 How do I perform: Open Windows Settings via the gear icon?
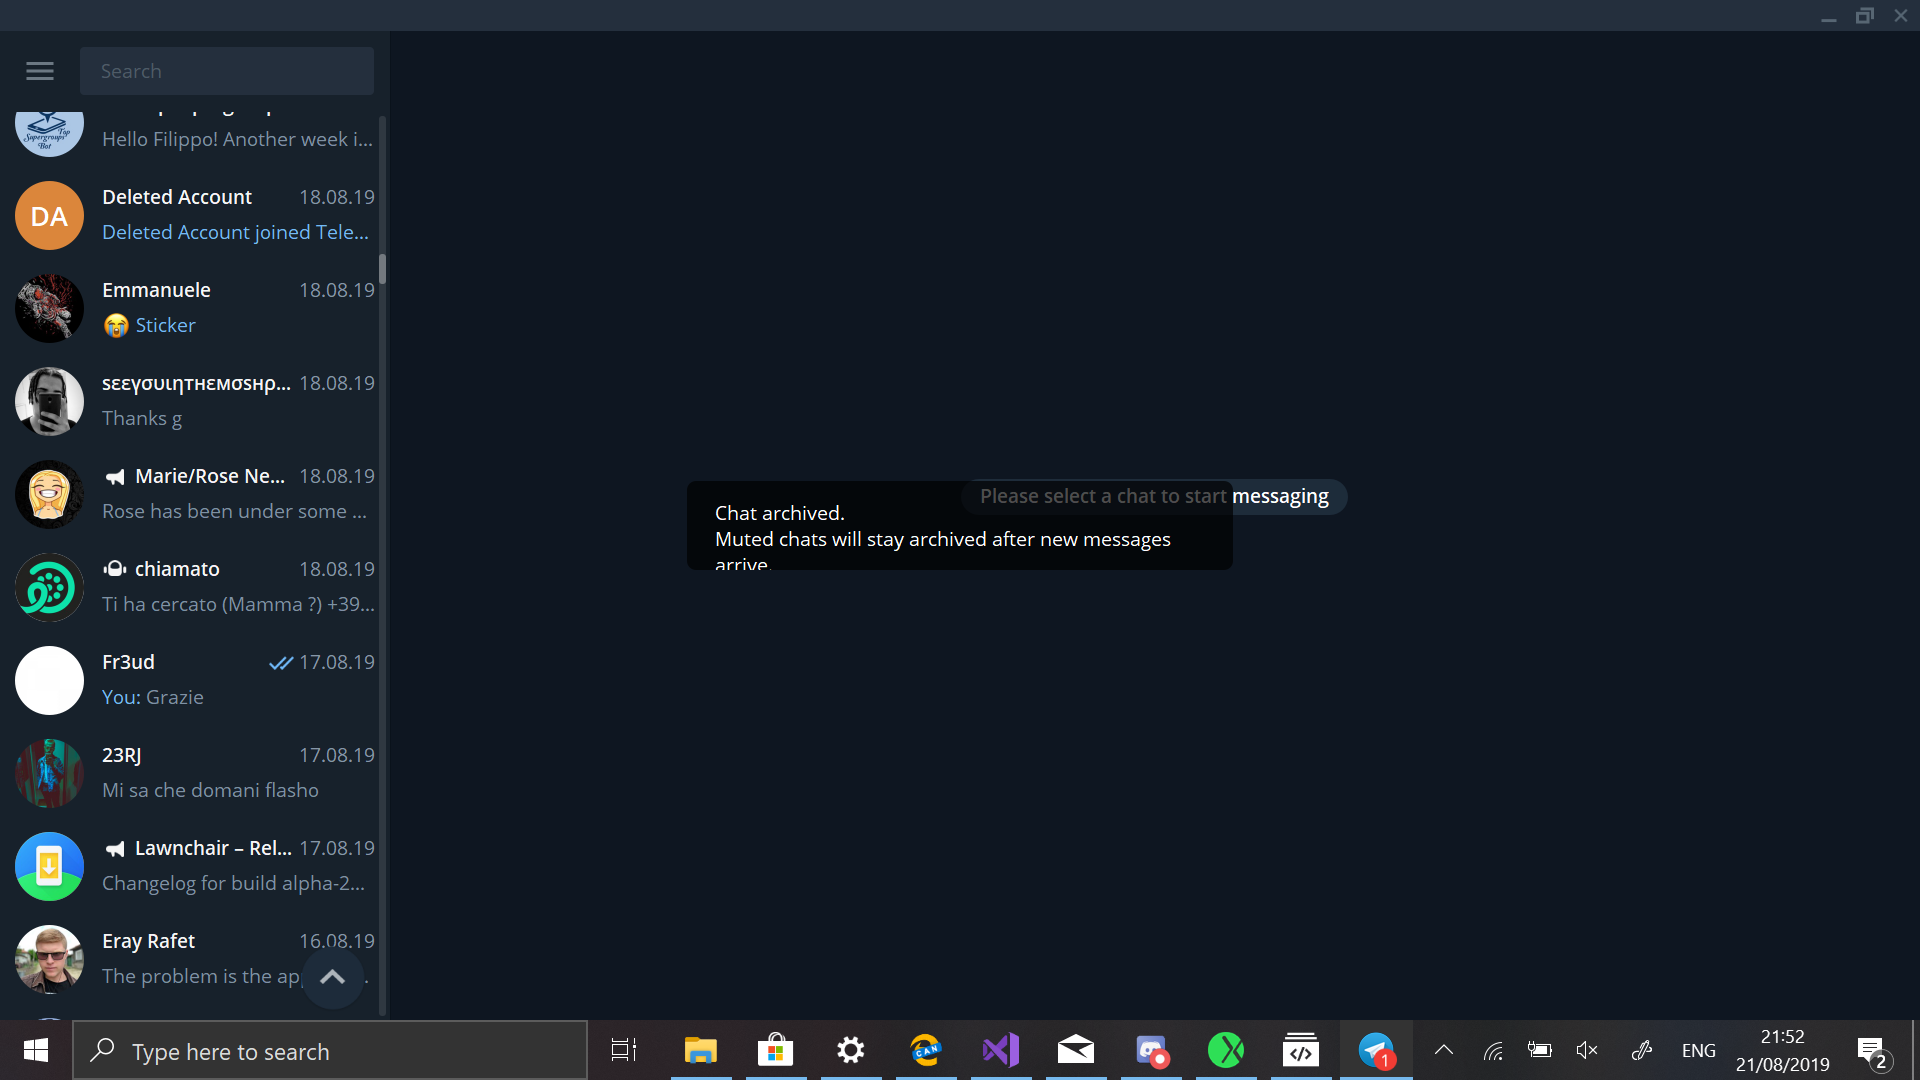click(851, 1050)
